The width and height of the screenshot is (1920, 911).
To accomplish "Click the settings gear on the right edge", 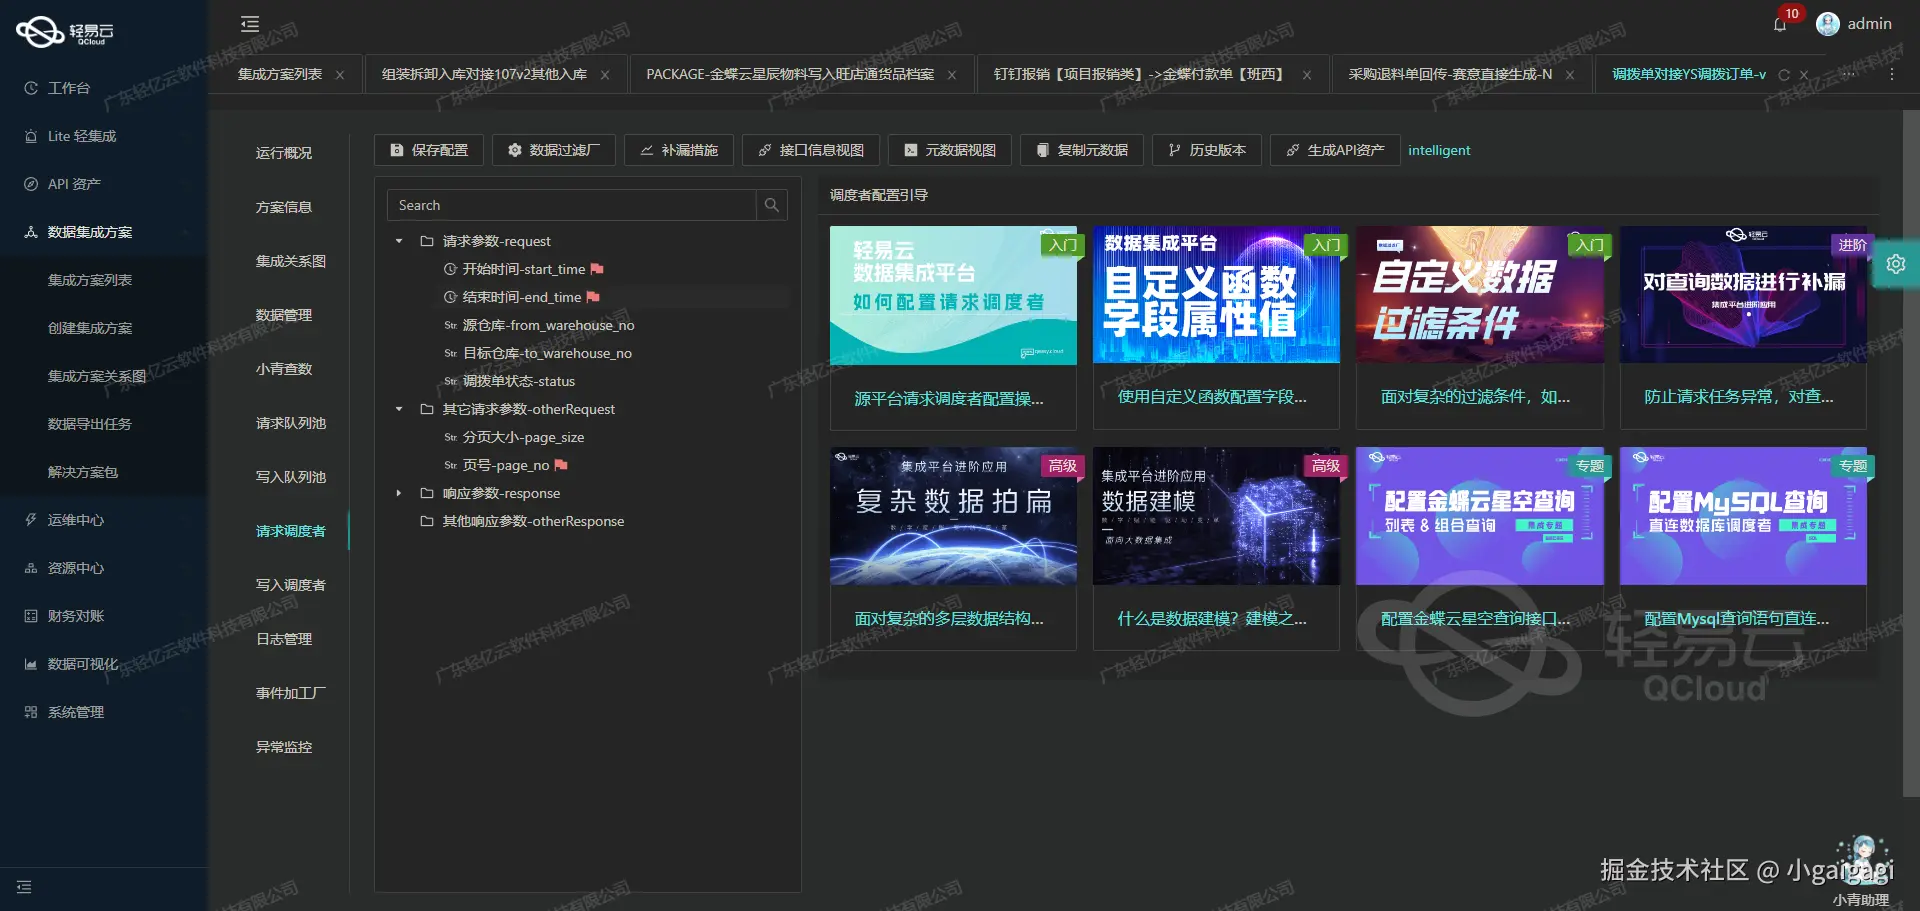I will pyautogui.click(x=1896, y=264).
